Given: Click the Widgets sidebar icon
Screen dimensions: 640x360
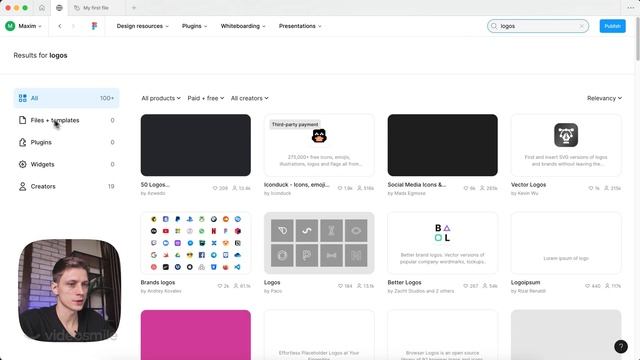Looking at the screenshot, I should coord(22,164).
